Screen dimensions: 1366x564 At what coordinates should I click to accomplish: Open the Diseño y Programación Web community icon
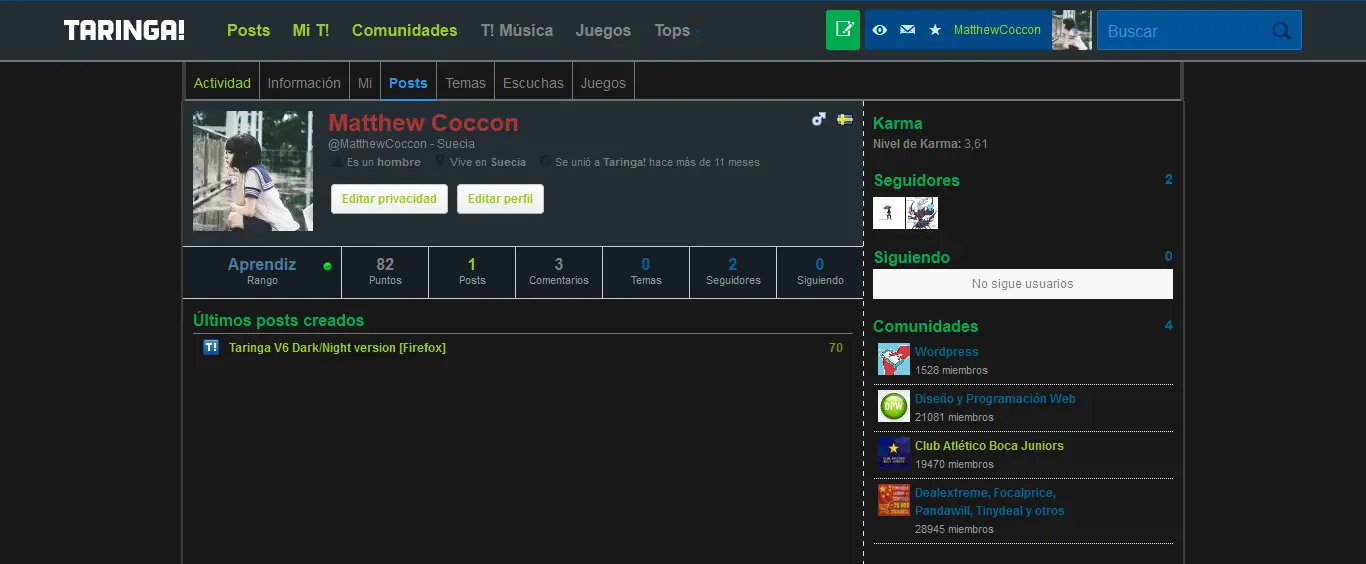click(893, 406)
